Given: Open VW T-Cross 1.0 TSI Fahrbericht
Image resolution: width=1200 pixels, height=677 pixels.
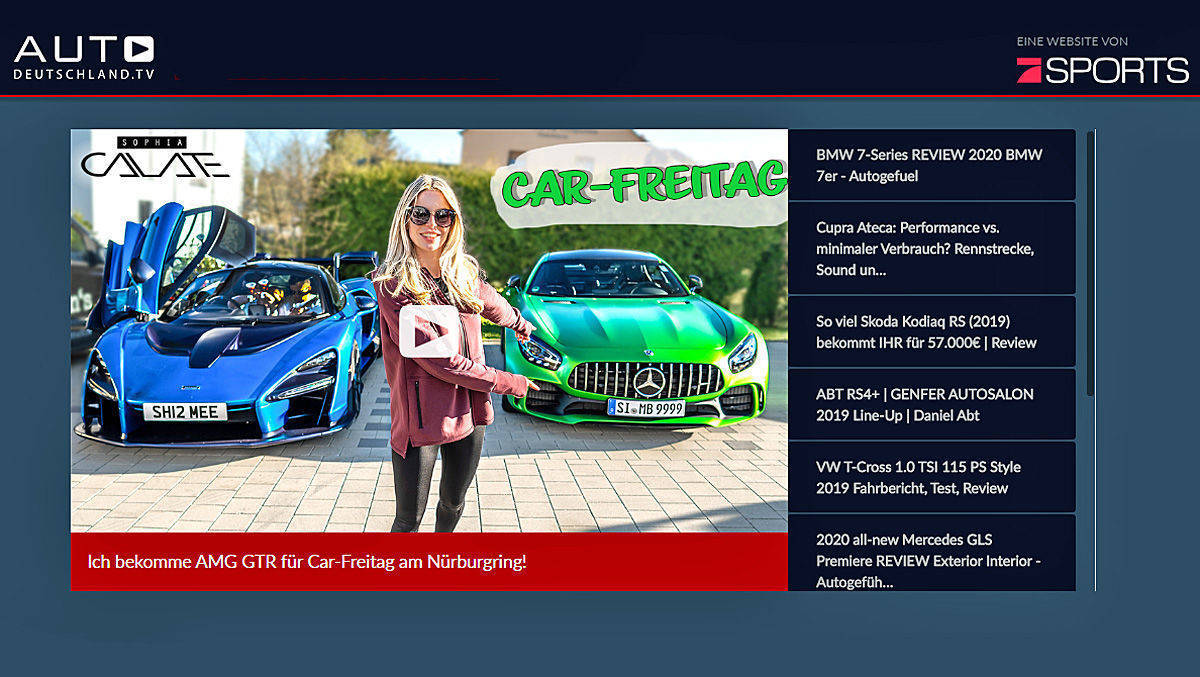Looking at the screenshot, I should click(x=931, y=477).
